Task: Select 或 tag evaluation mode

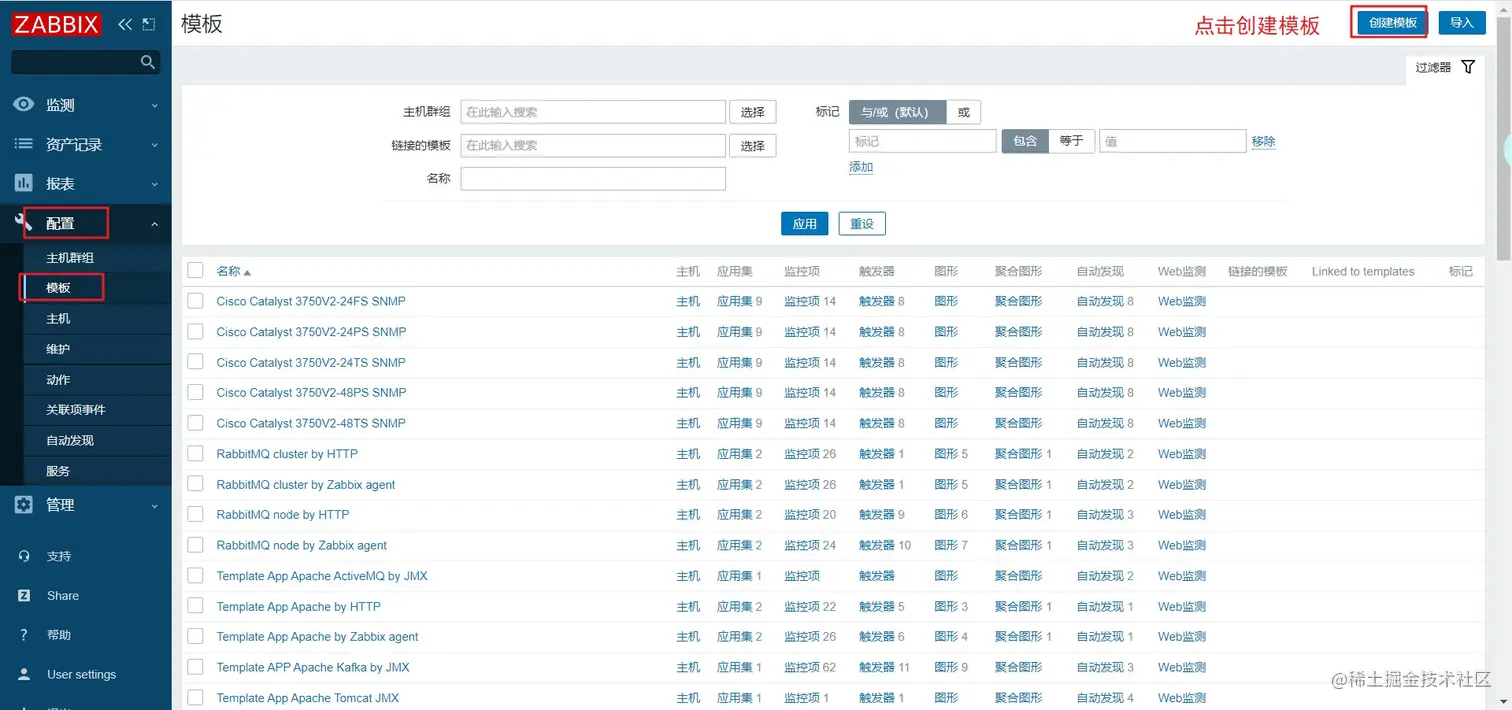Action: tap(964, 112)
